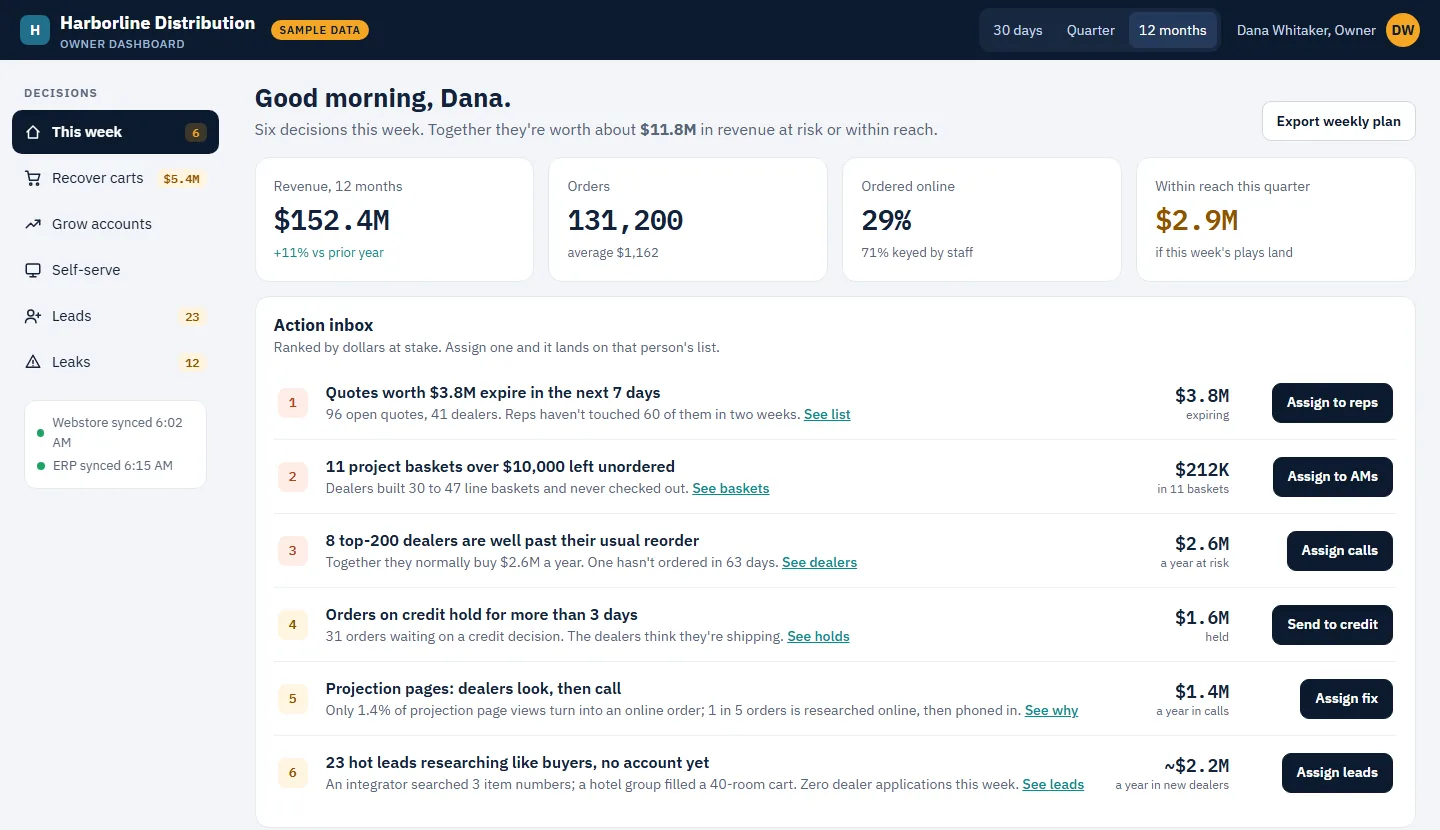Click the monitor icon for Self-serve
Screen dimensions: 1440x830
coord(33,270)
